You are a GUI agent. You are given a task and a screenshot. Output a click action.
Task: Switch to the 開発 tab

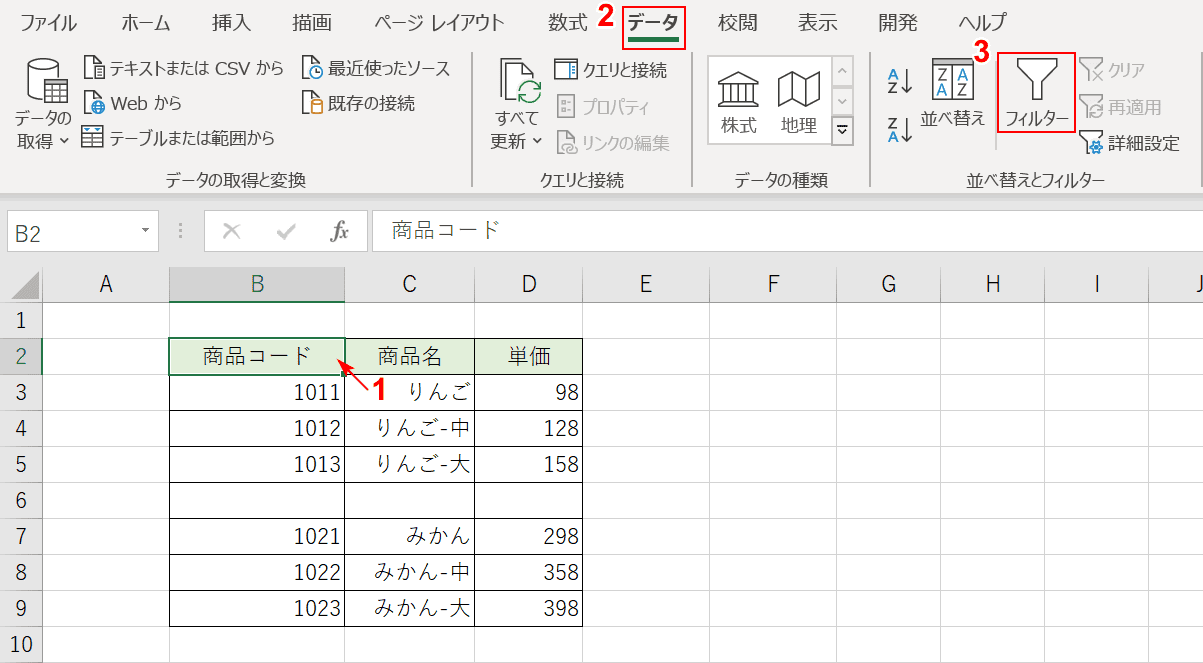coord(898,23)
